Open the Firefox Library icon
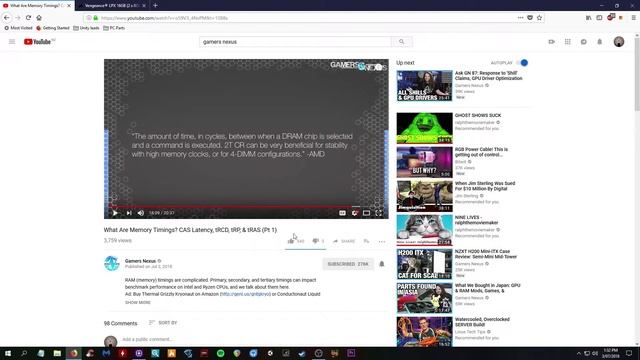Image resolution: width=640 pixels, height=360 pixels. click(x=589, y=18)
